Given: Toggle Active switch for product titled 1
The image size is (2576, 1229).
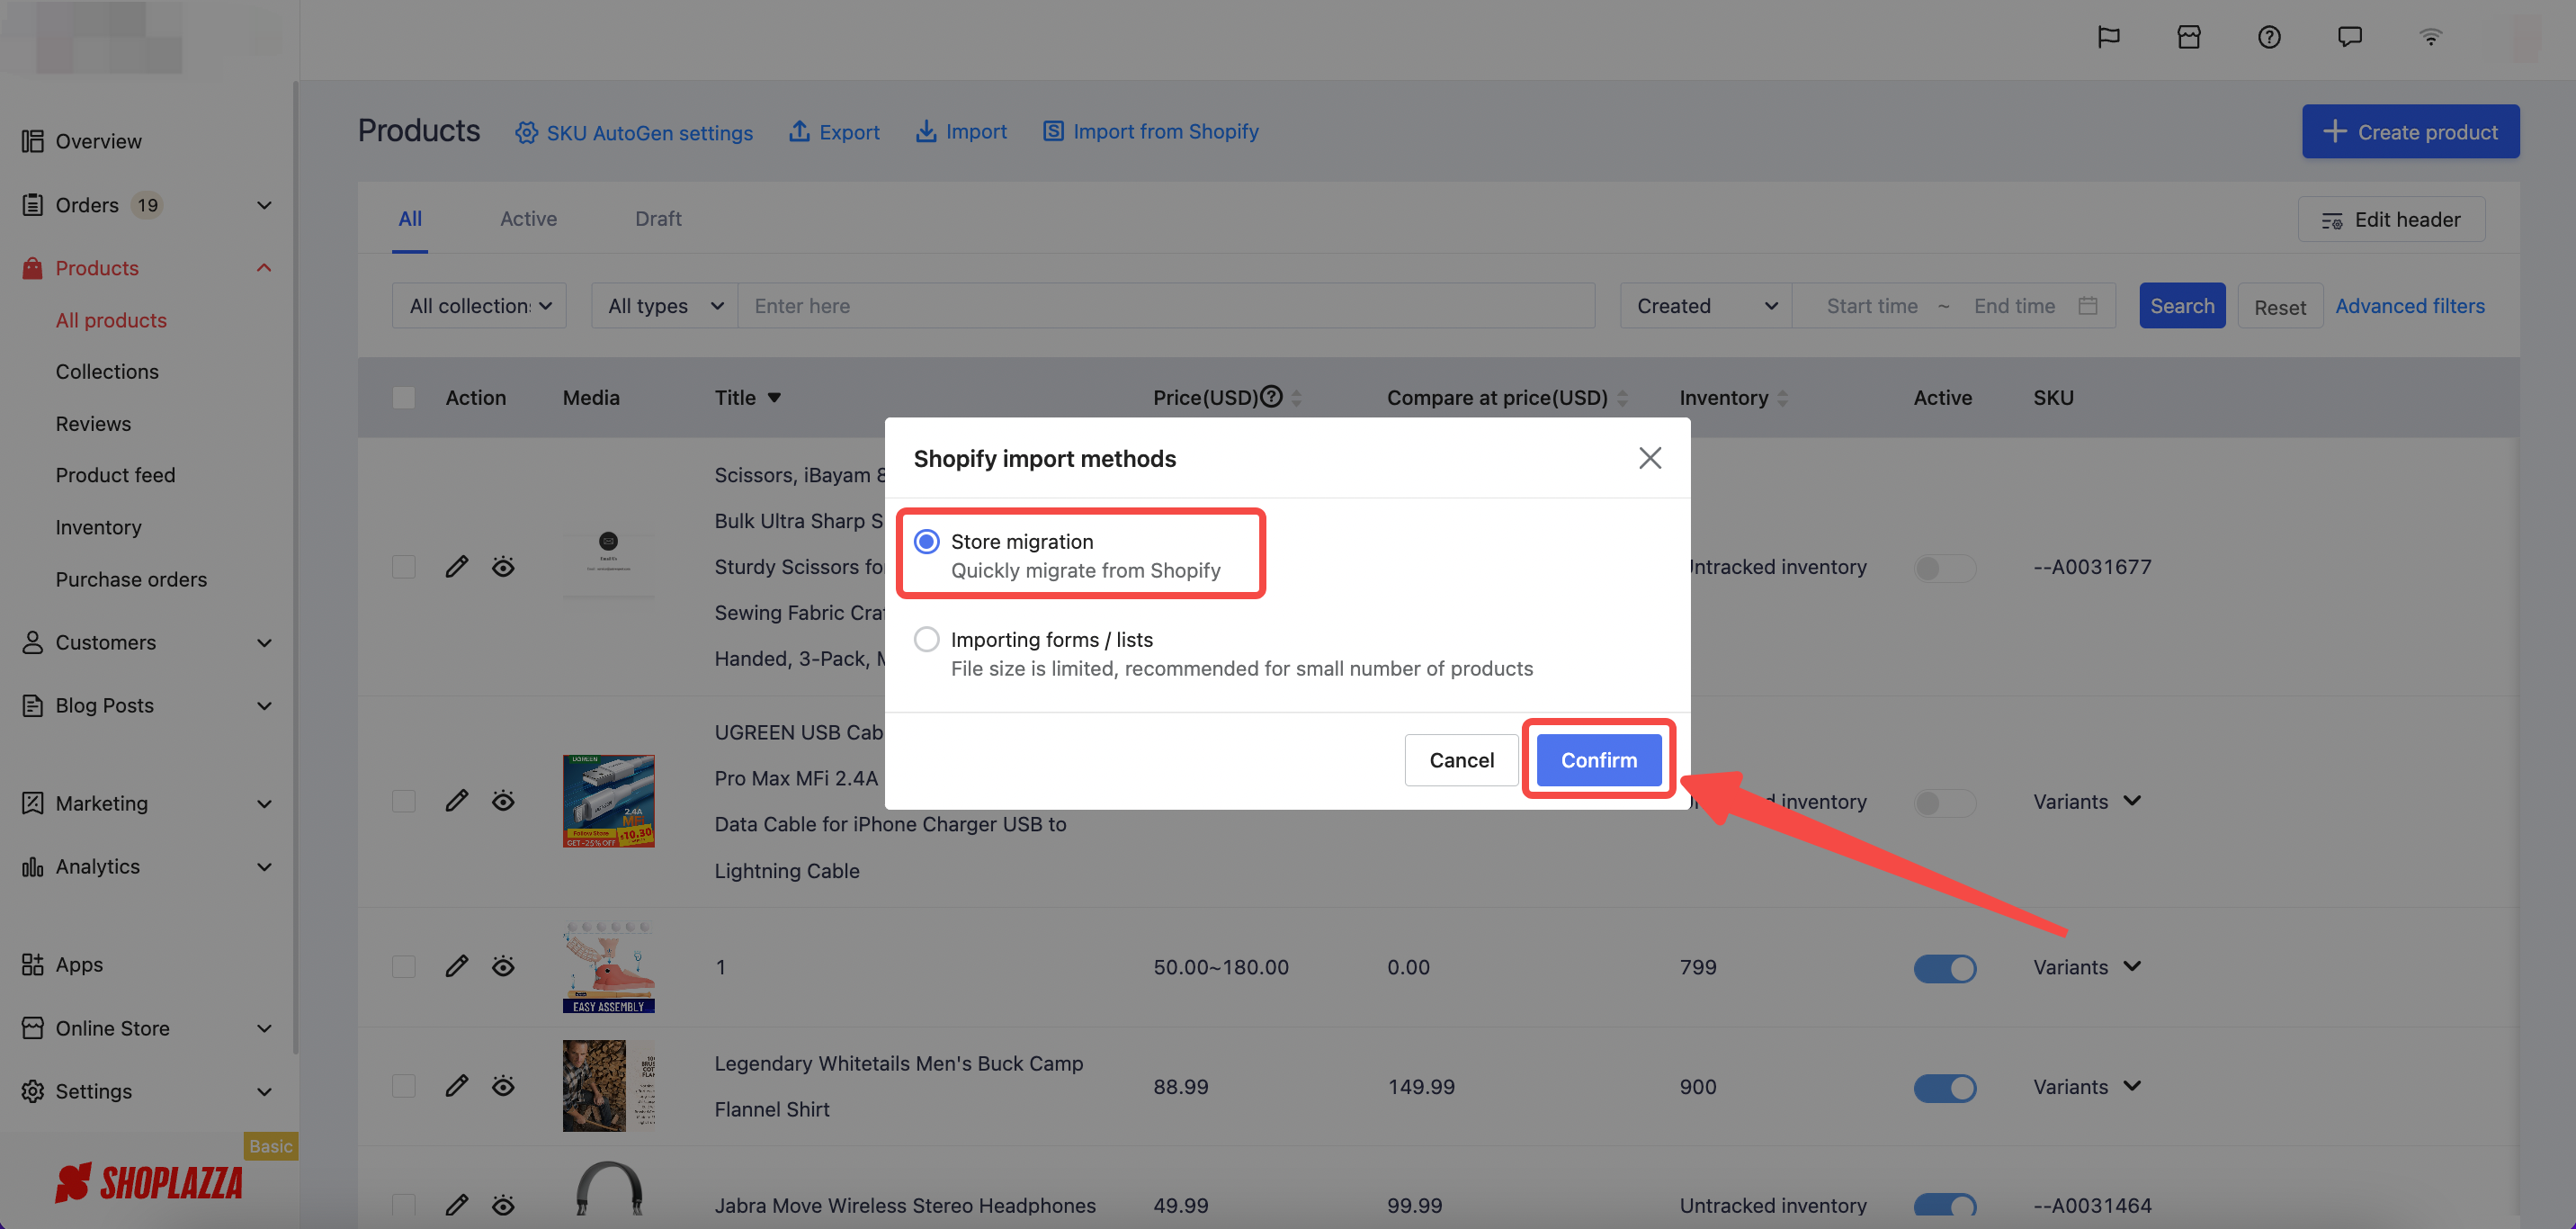Looking at the screenshot, I should coord(1944,969).
